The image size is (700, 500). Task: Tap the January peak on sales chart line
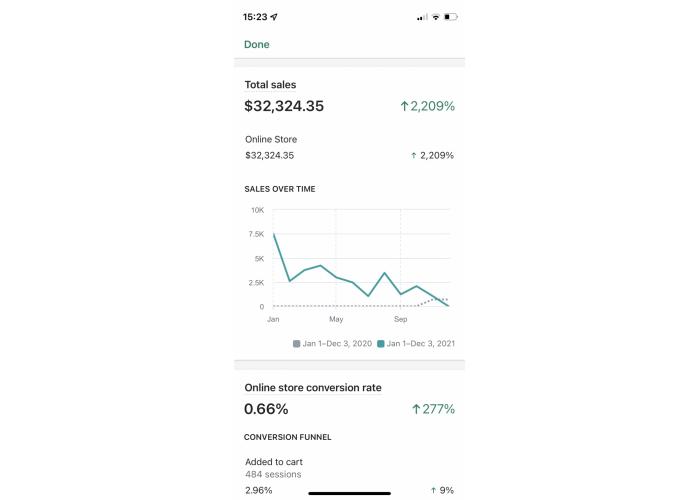coord(274,234)
